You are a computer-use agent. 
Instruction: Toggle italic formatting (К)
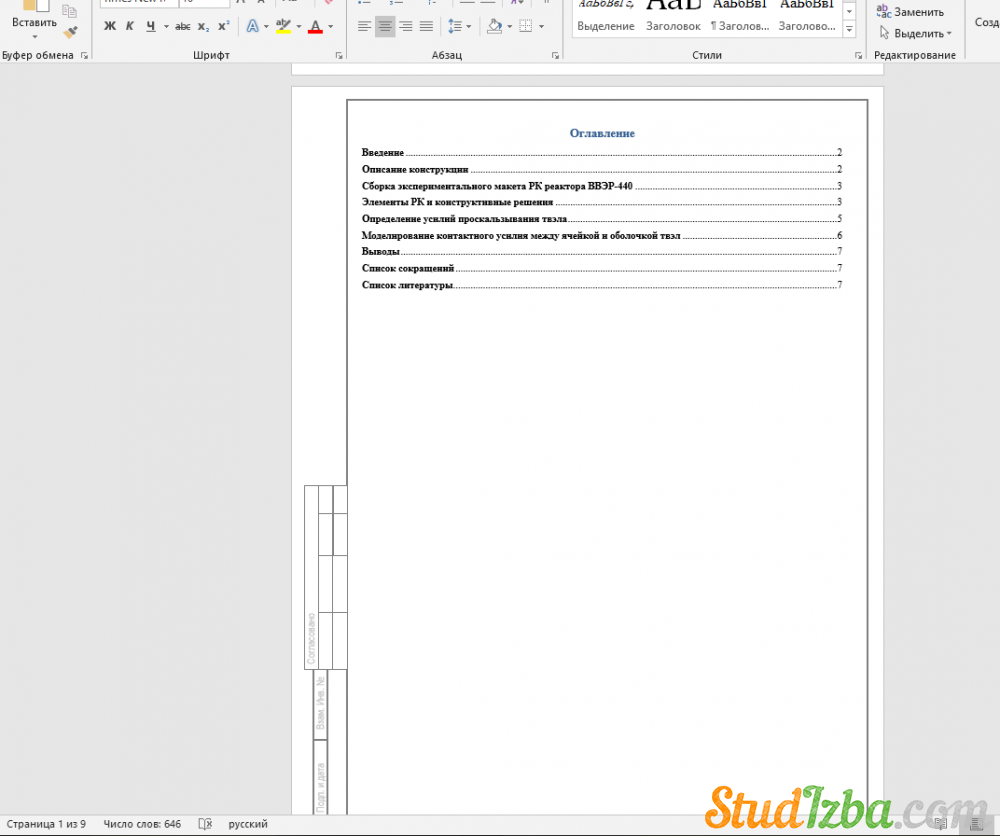[x=129, y=27]
